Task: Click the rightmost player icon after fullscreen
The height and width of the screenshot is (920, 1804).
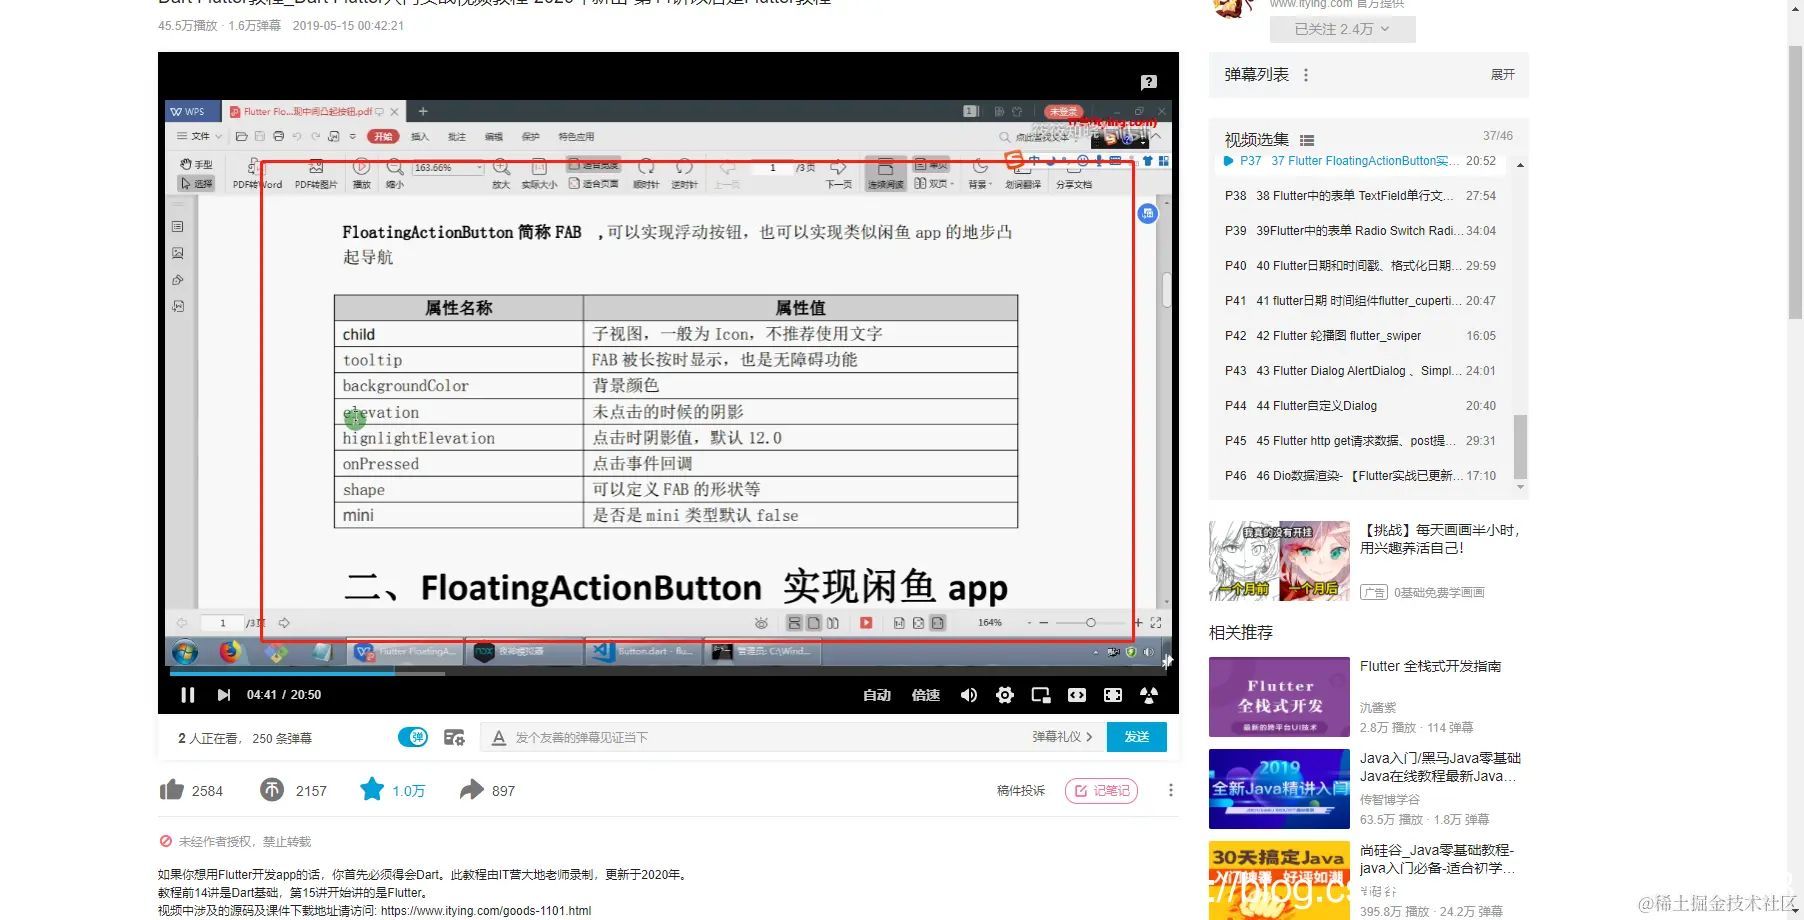Action: (1149, 695)
